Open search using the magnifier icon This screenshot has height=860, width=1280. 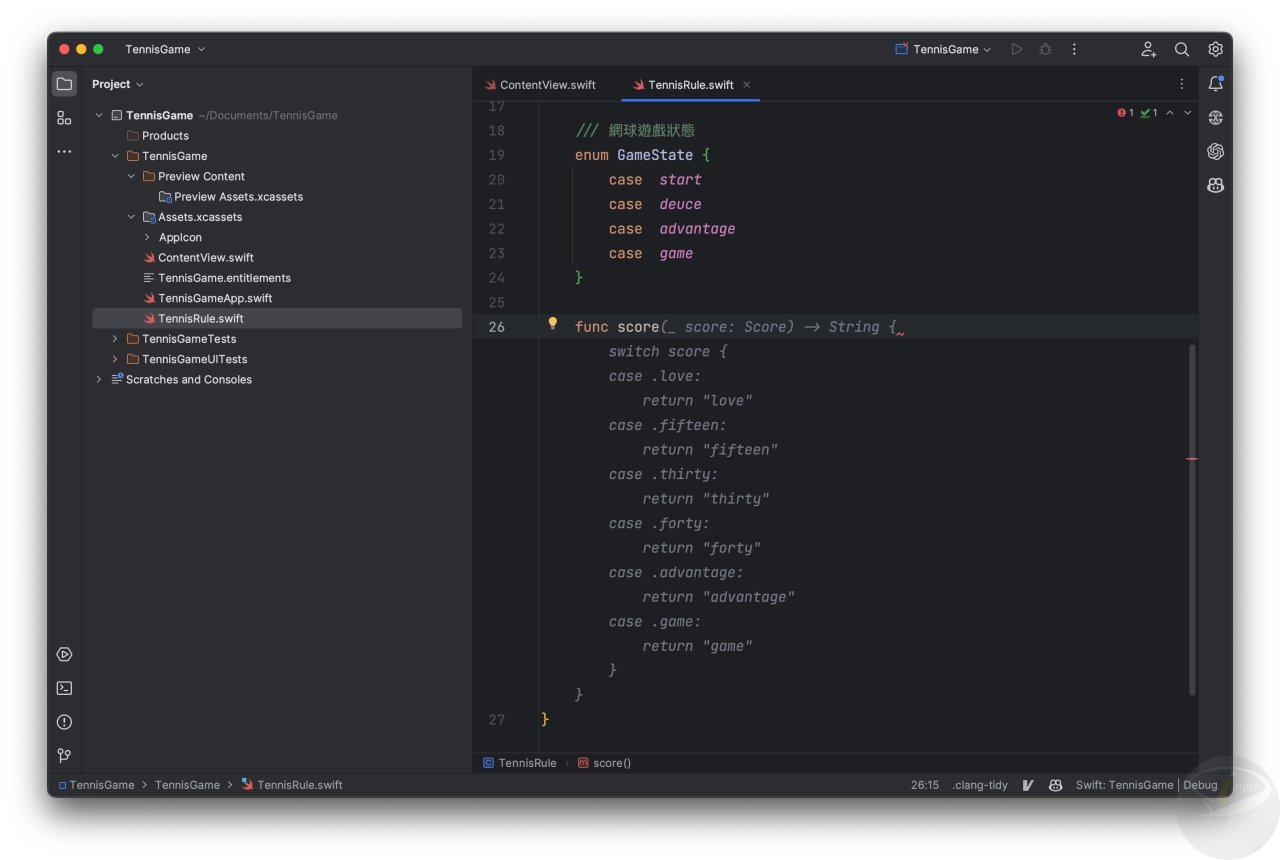click(1182, 49)
